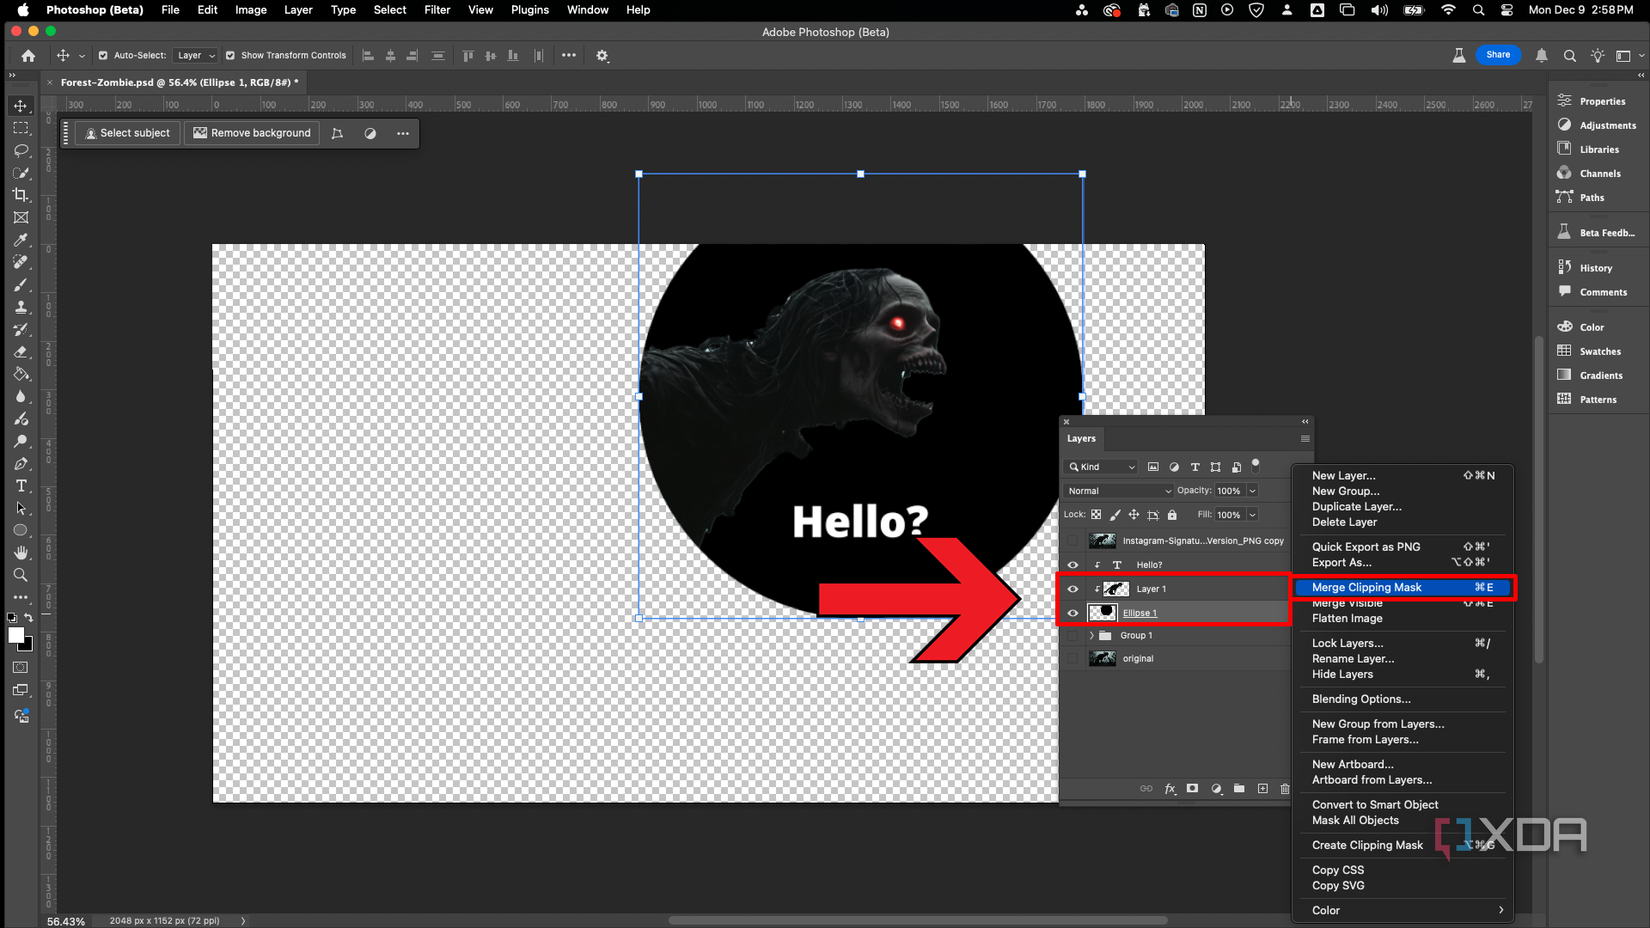Select the Crop tool
1650x928 pixels.
point(21,195)
